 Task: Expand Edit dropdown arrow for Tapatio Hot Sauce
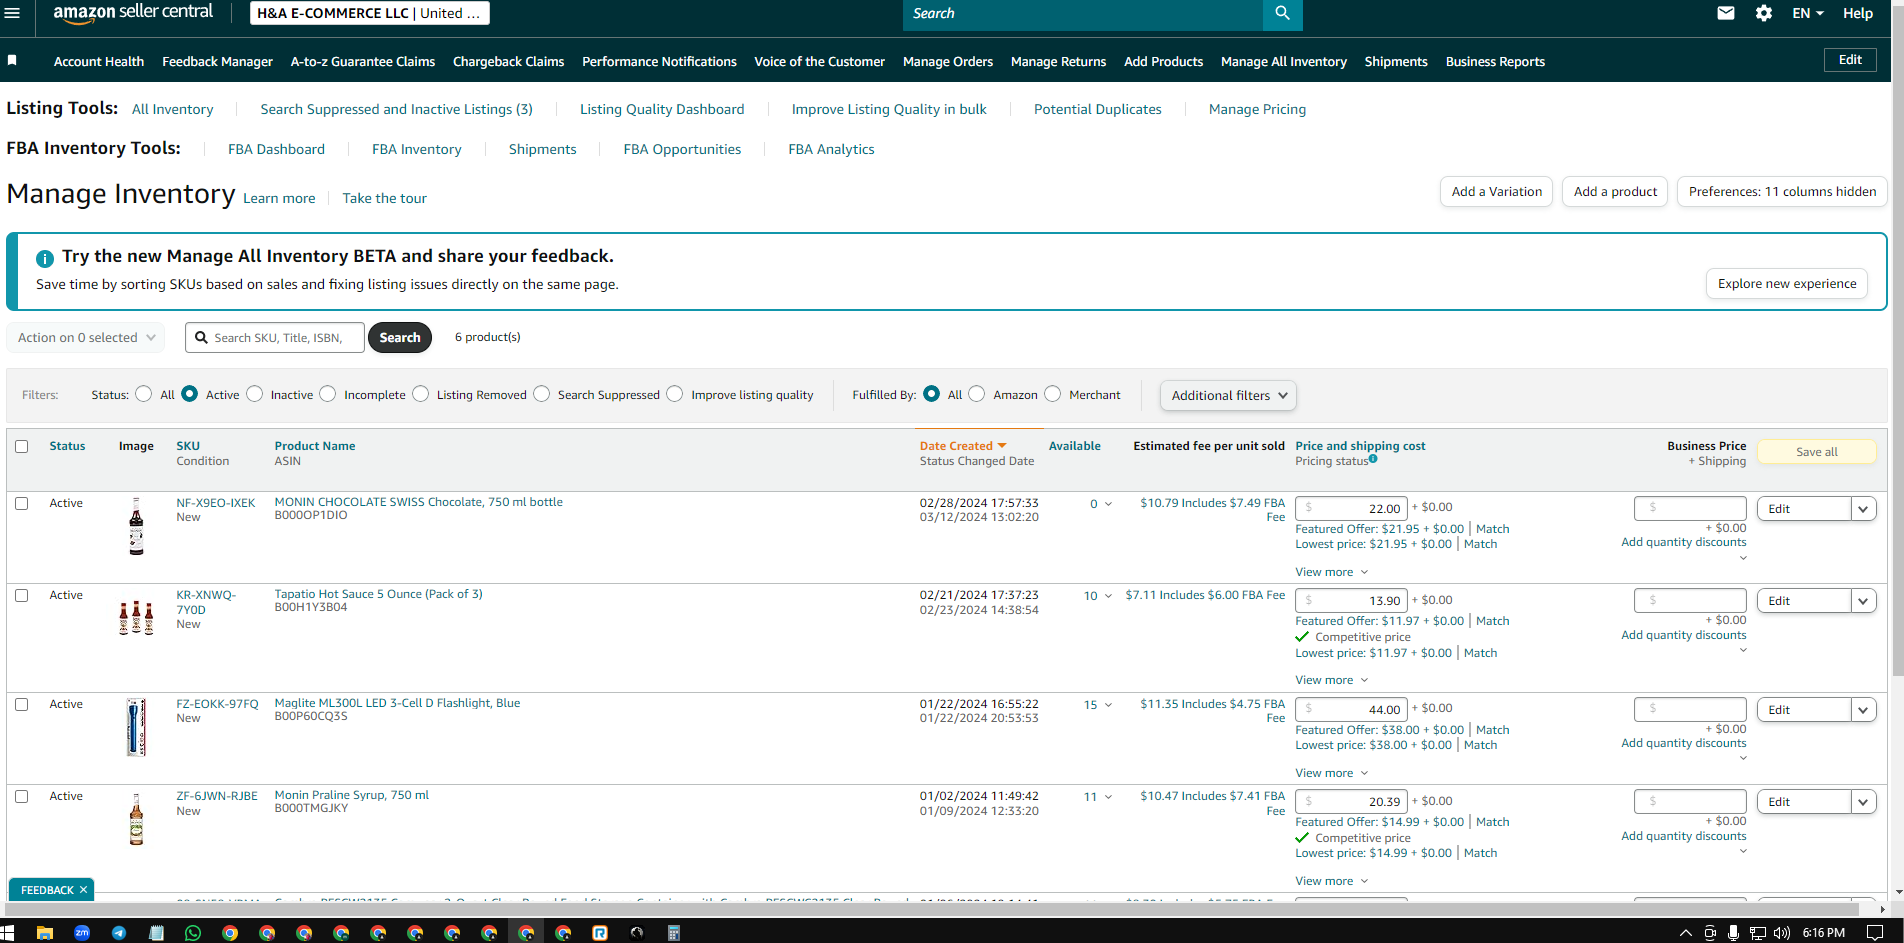point(1863,601)
